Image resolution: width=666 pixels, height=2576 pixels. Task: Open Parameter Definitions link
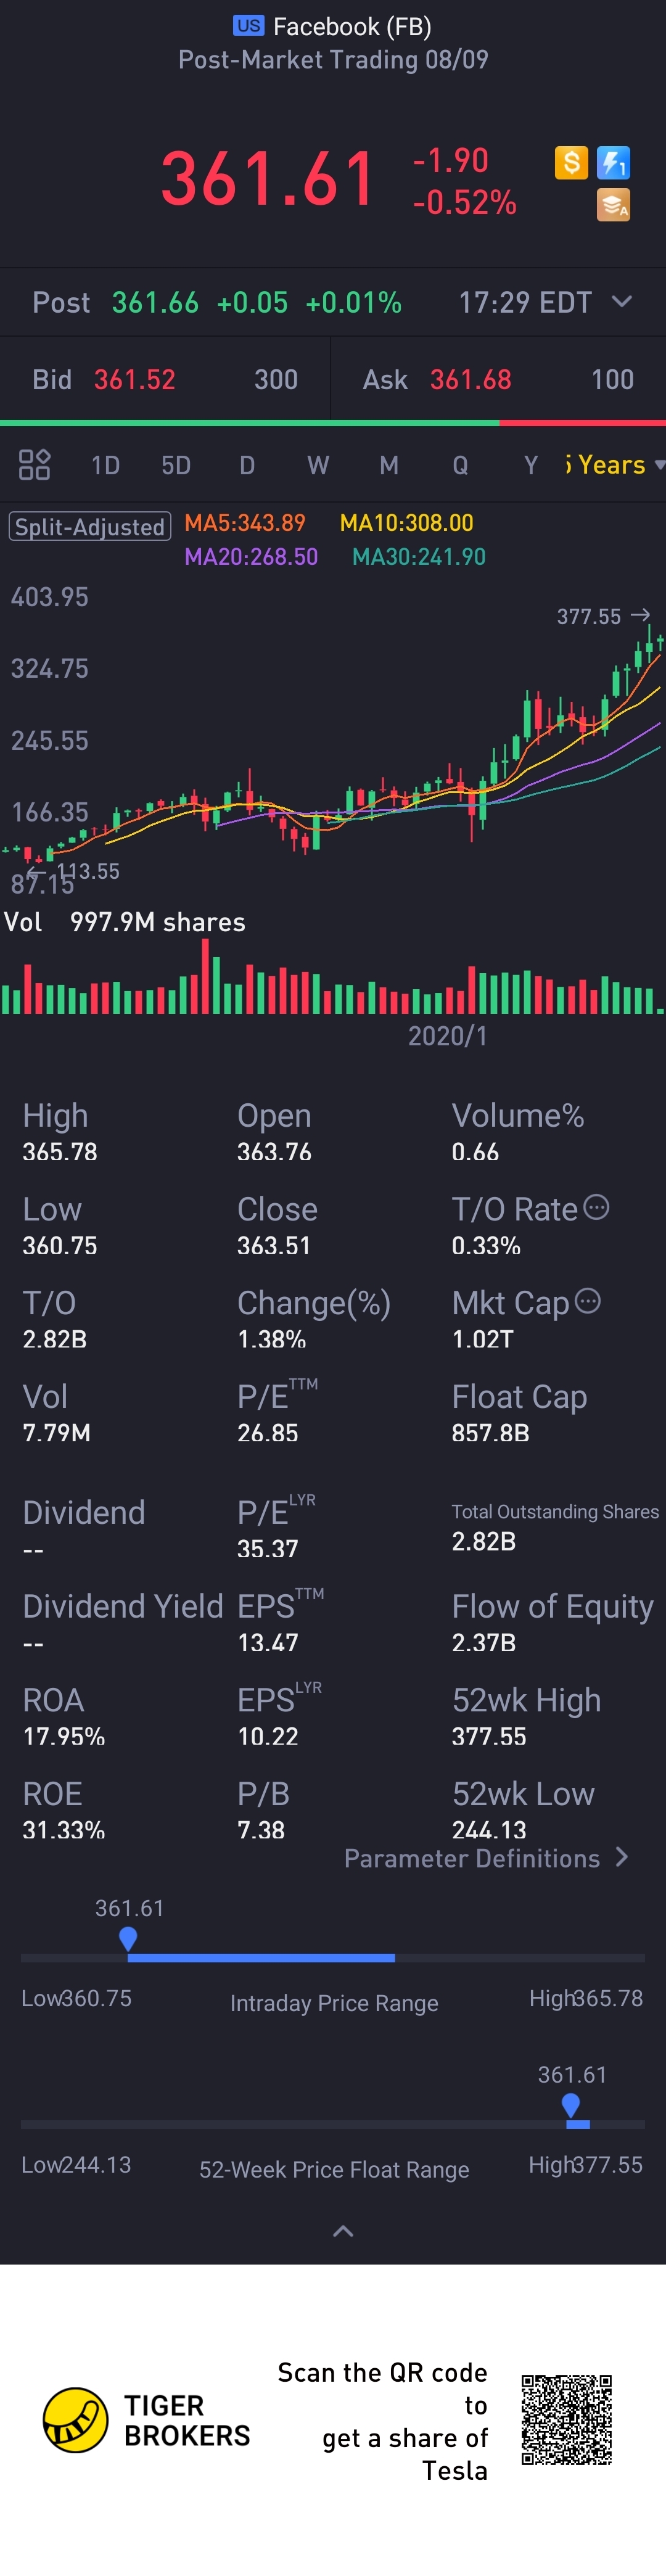click(x=486, y=1858)
